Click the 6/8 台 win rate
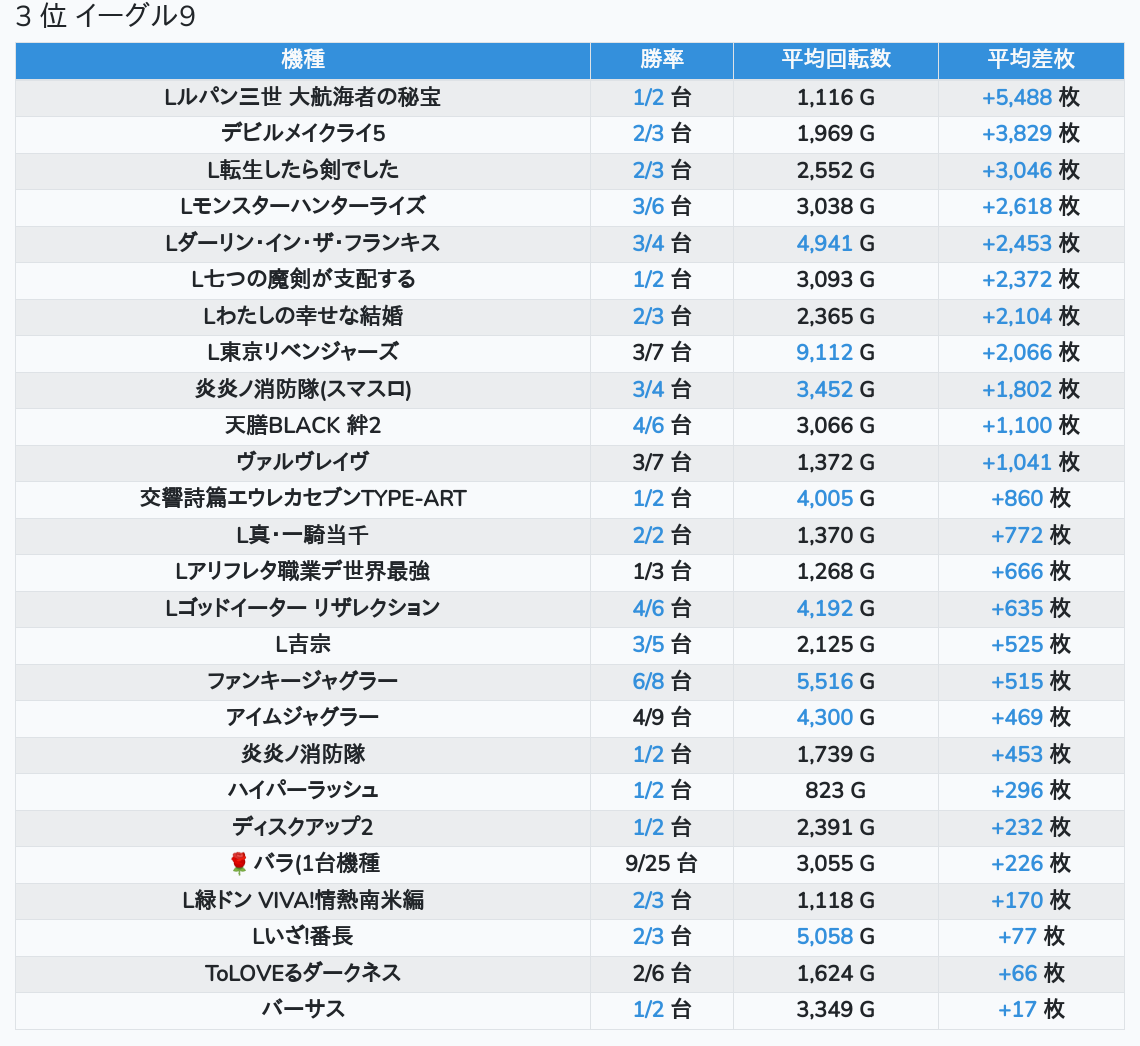 [x=662, y=681]
